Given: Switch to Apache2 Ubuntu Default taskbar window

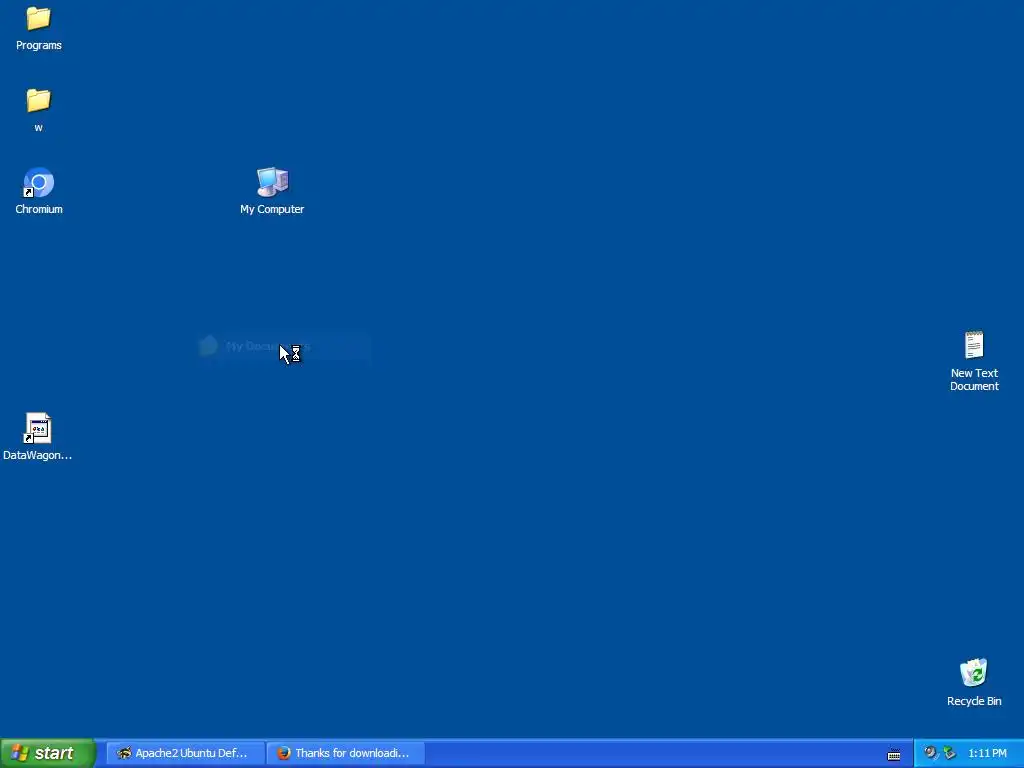Looking at the screenshot, I should pyautogui.click(x=185, y=753).
